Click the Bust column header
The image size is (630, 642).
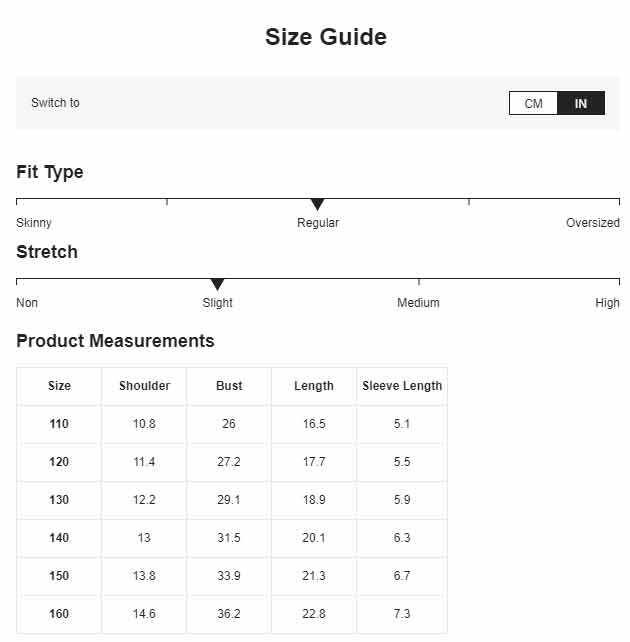point(229,386)
